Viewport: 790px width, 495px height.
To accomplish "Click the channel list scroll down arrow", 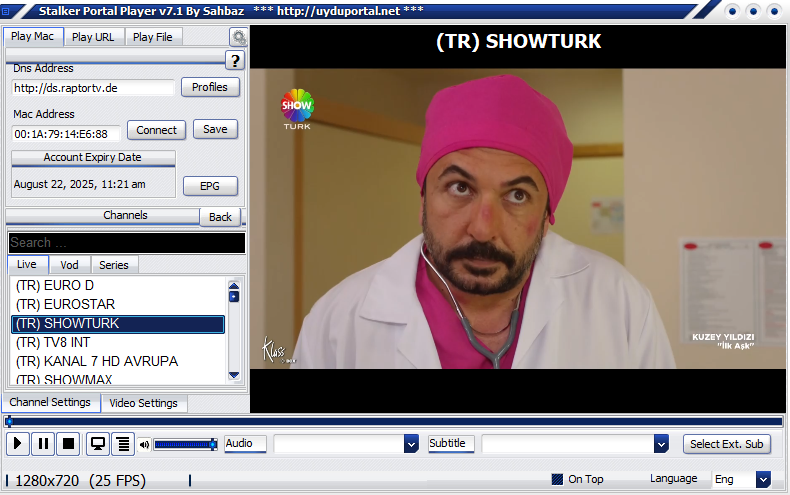I will pyautogui.click(x=234, y=375).
